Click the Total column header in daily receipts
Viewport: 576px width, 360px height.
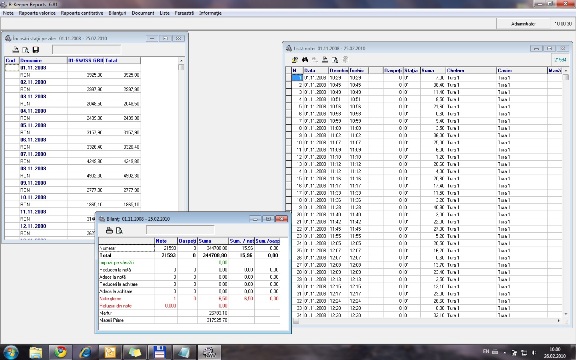(122, 60)
